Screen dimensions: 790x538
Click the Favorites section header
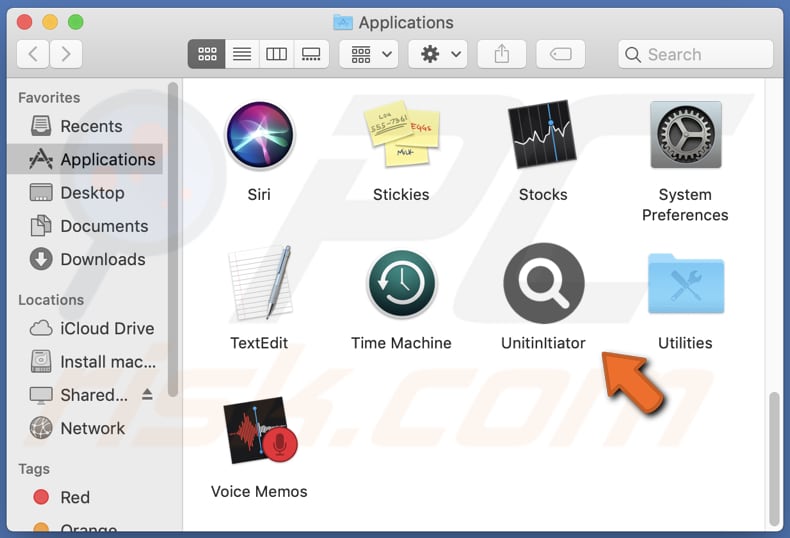point(49,97)
